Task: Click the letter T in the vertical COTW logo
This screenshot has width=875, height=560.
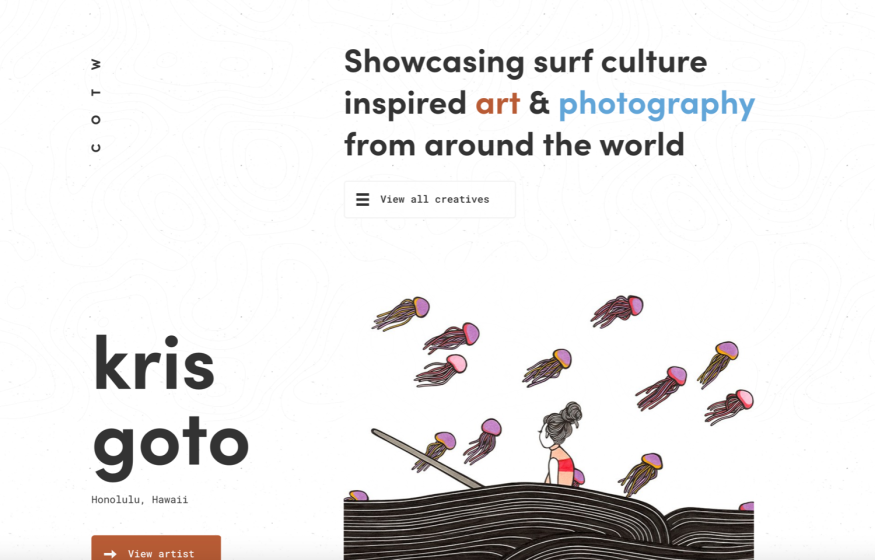Action: [96, 92]
